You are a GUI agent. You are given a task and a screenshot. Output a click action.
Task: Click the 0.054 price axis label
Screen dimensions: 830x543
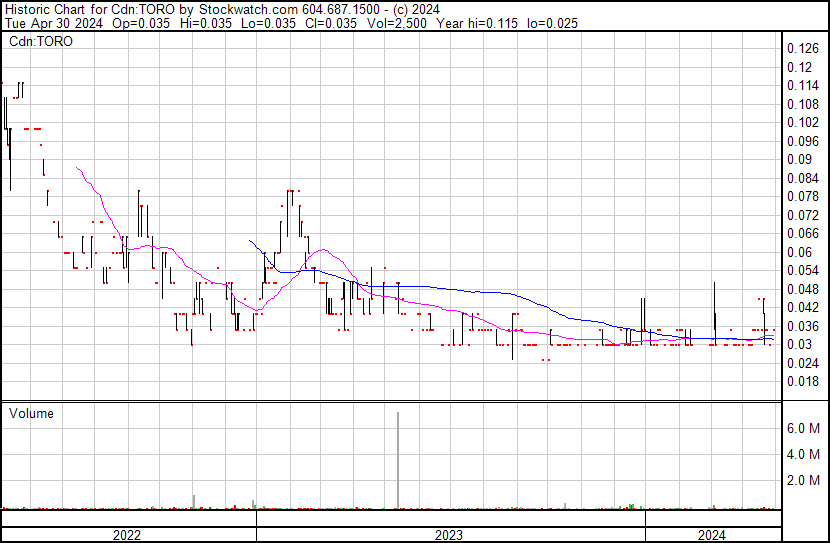[x=803, y=270]
